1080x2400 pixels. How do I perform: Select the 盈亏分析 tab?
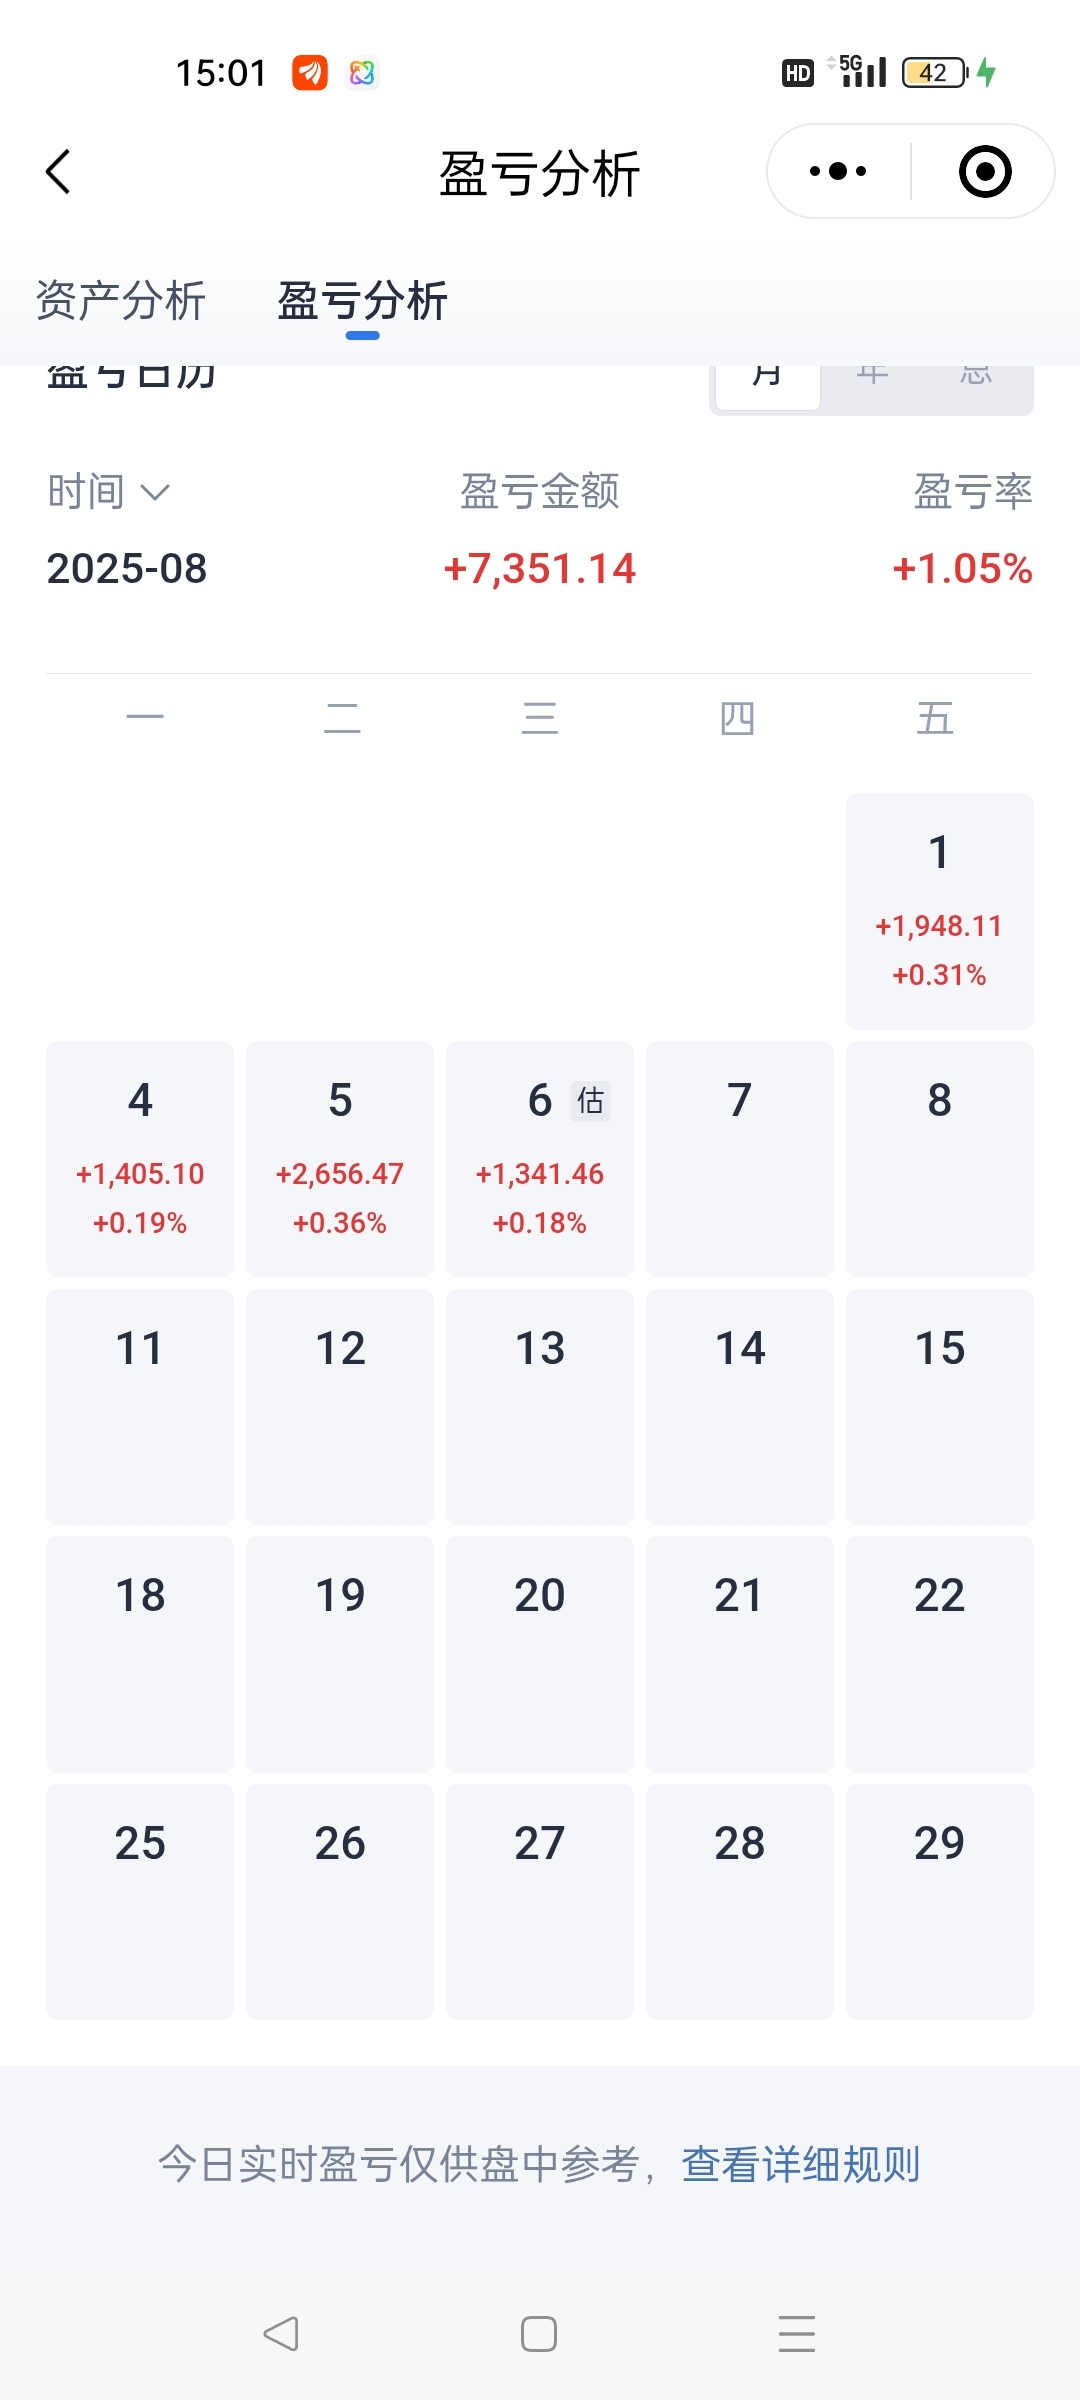point(362,301)
